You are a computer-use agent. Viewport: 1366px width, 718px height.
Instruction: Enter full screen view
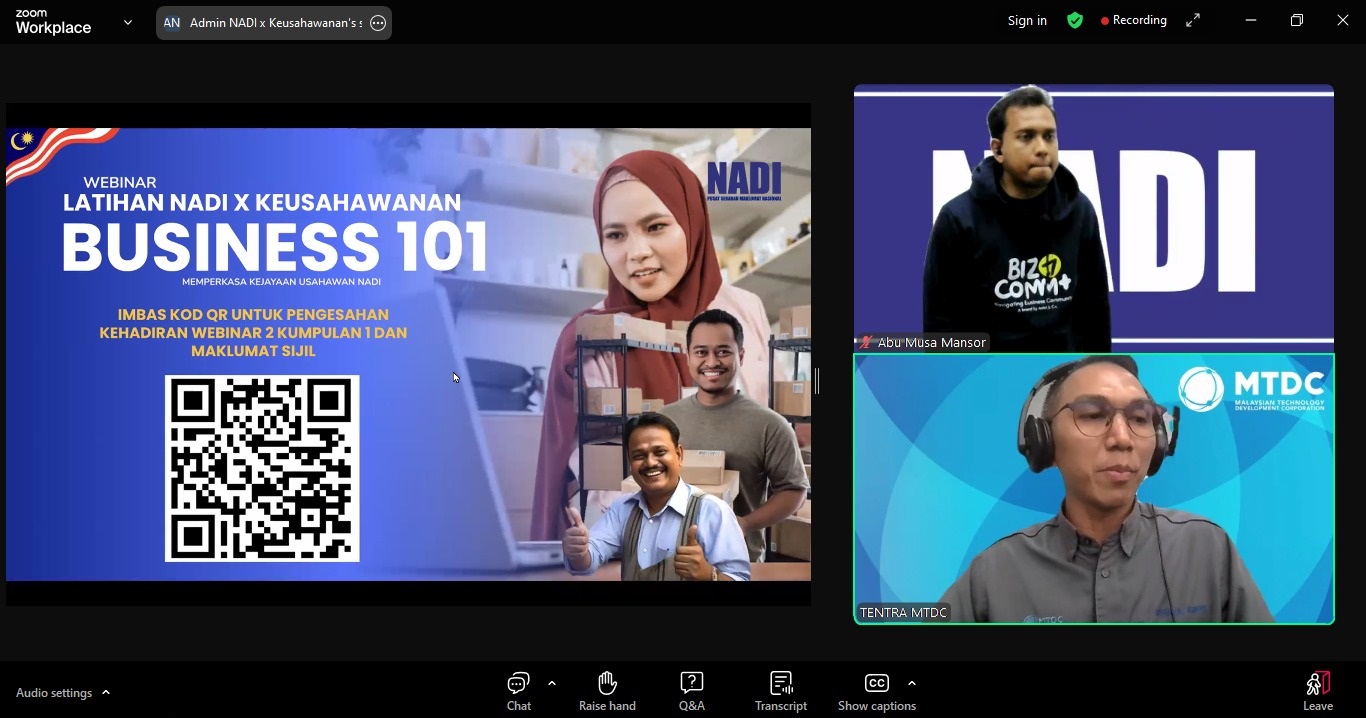(1193, 21)
